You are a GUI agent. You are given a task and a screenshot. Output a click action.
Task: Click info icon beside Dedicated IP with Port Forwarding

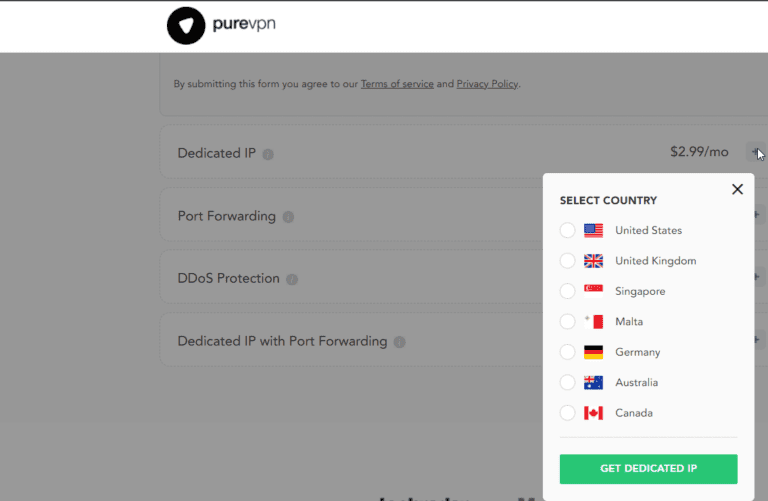click(x=399, y=342)
